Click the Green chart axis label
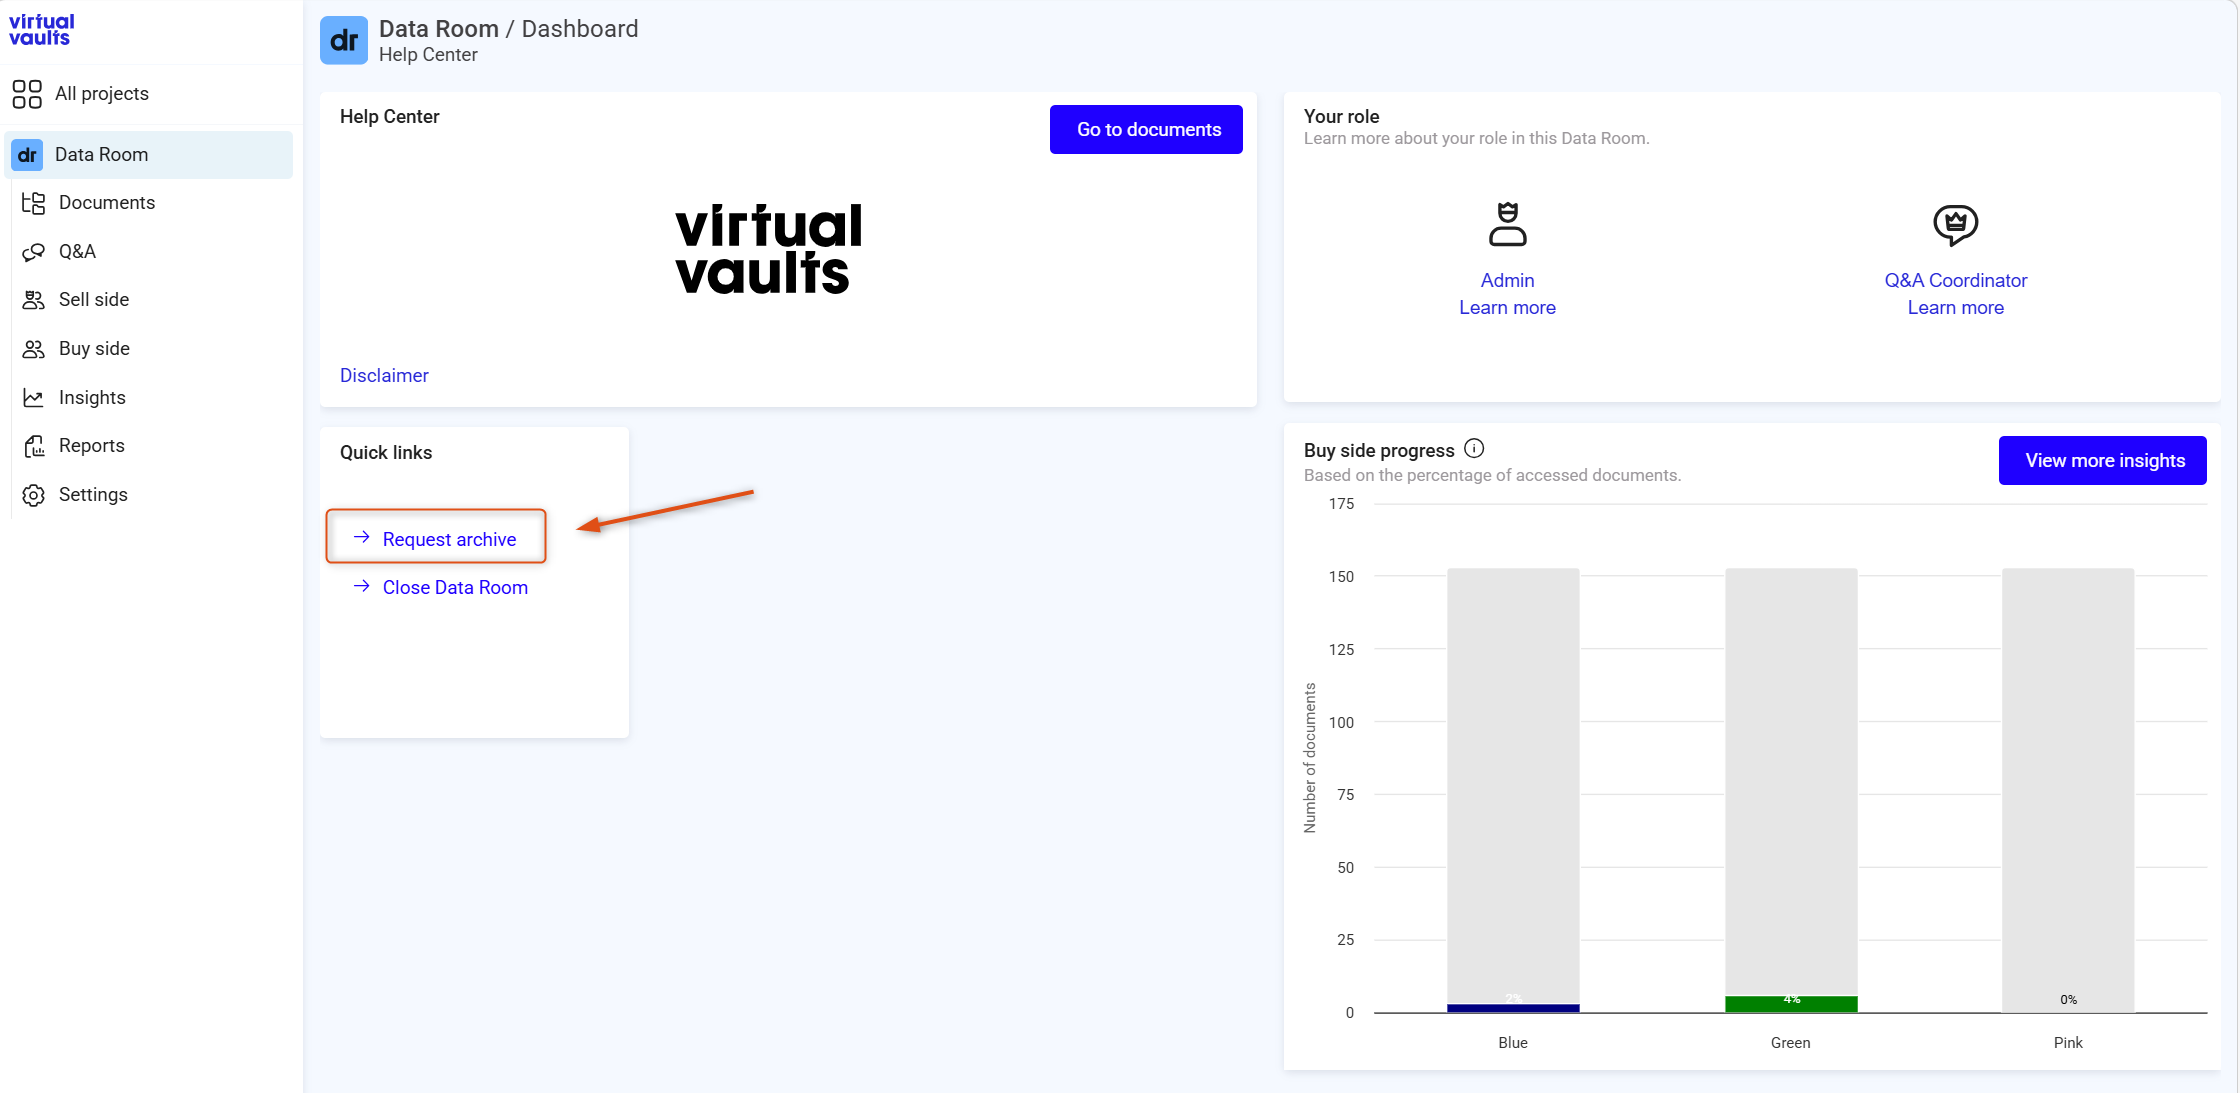This screenshot has height=1093, width=2240. (1790, 1043)
